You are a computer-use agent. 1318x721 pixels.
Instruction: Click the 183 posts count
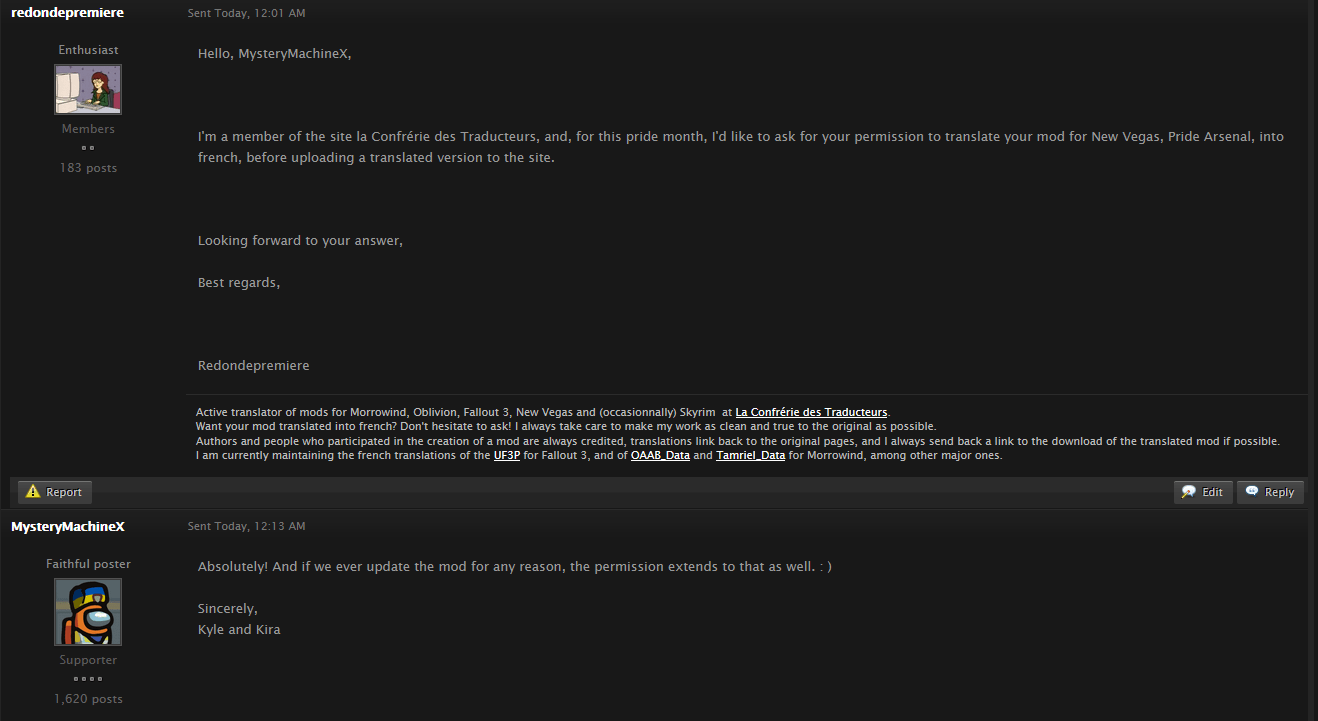(x=88, y=168)
